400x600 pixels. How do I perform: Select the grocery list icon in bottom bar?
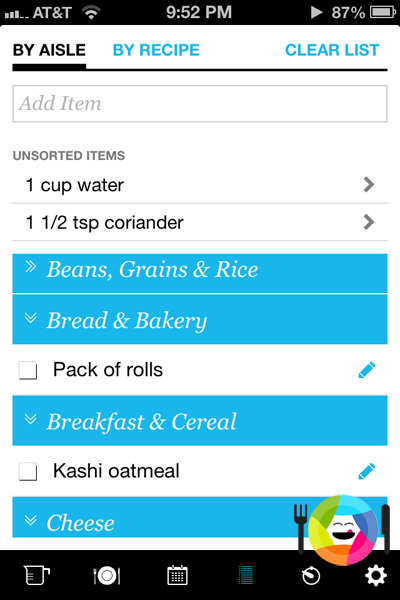tap(245, 575)
